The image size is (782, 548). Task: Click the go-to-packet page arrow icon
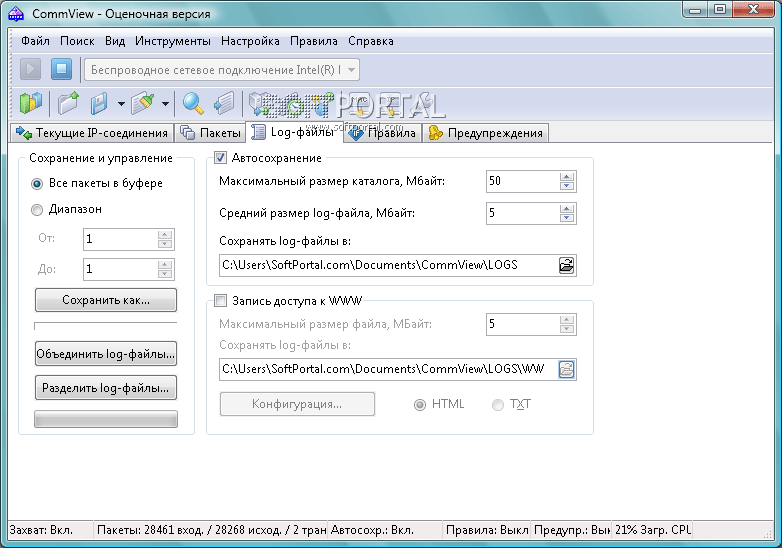[224, 103]
